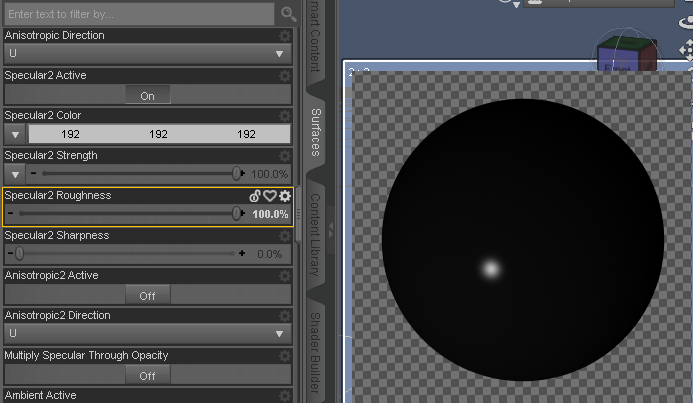Viewport: 693px width, 403px height.
Task: Expand Specular2 Color map dropdown arrow
Action: coord(15,134)
